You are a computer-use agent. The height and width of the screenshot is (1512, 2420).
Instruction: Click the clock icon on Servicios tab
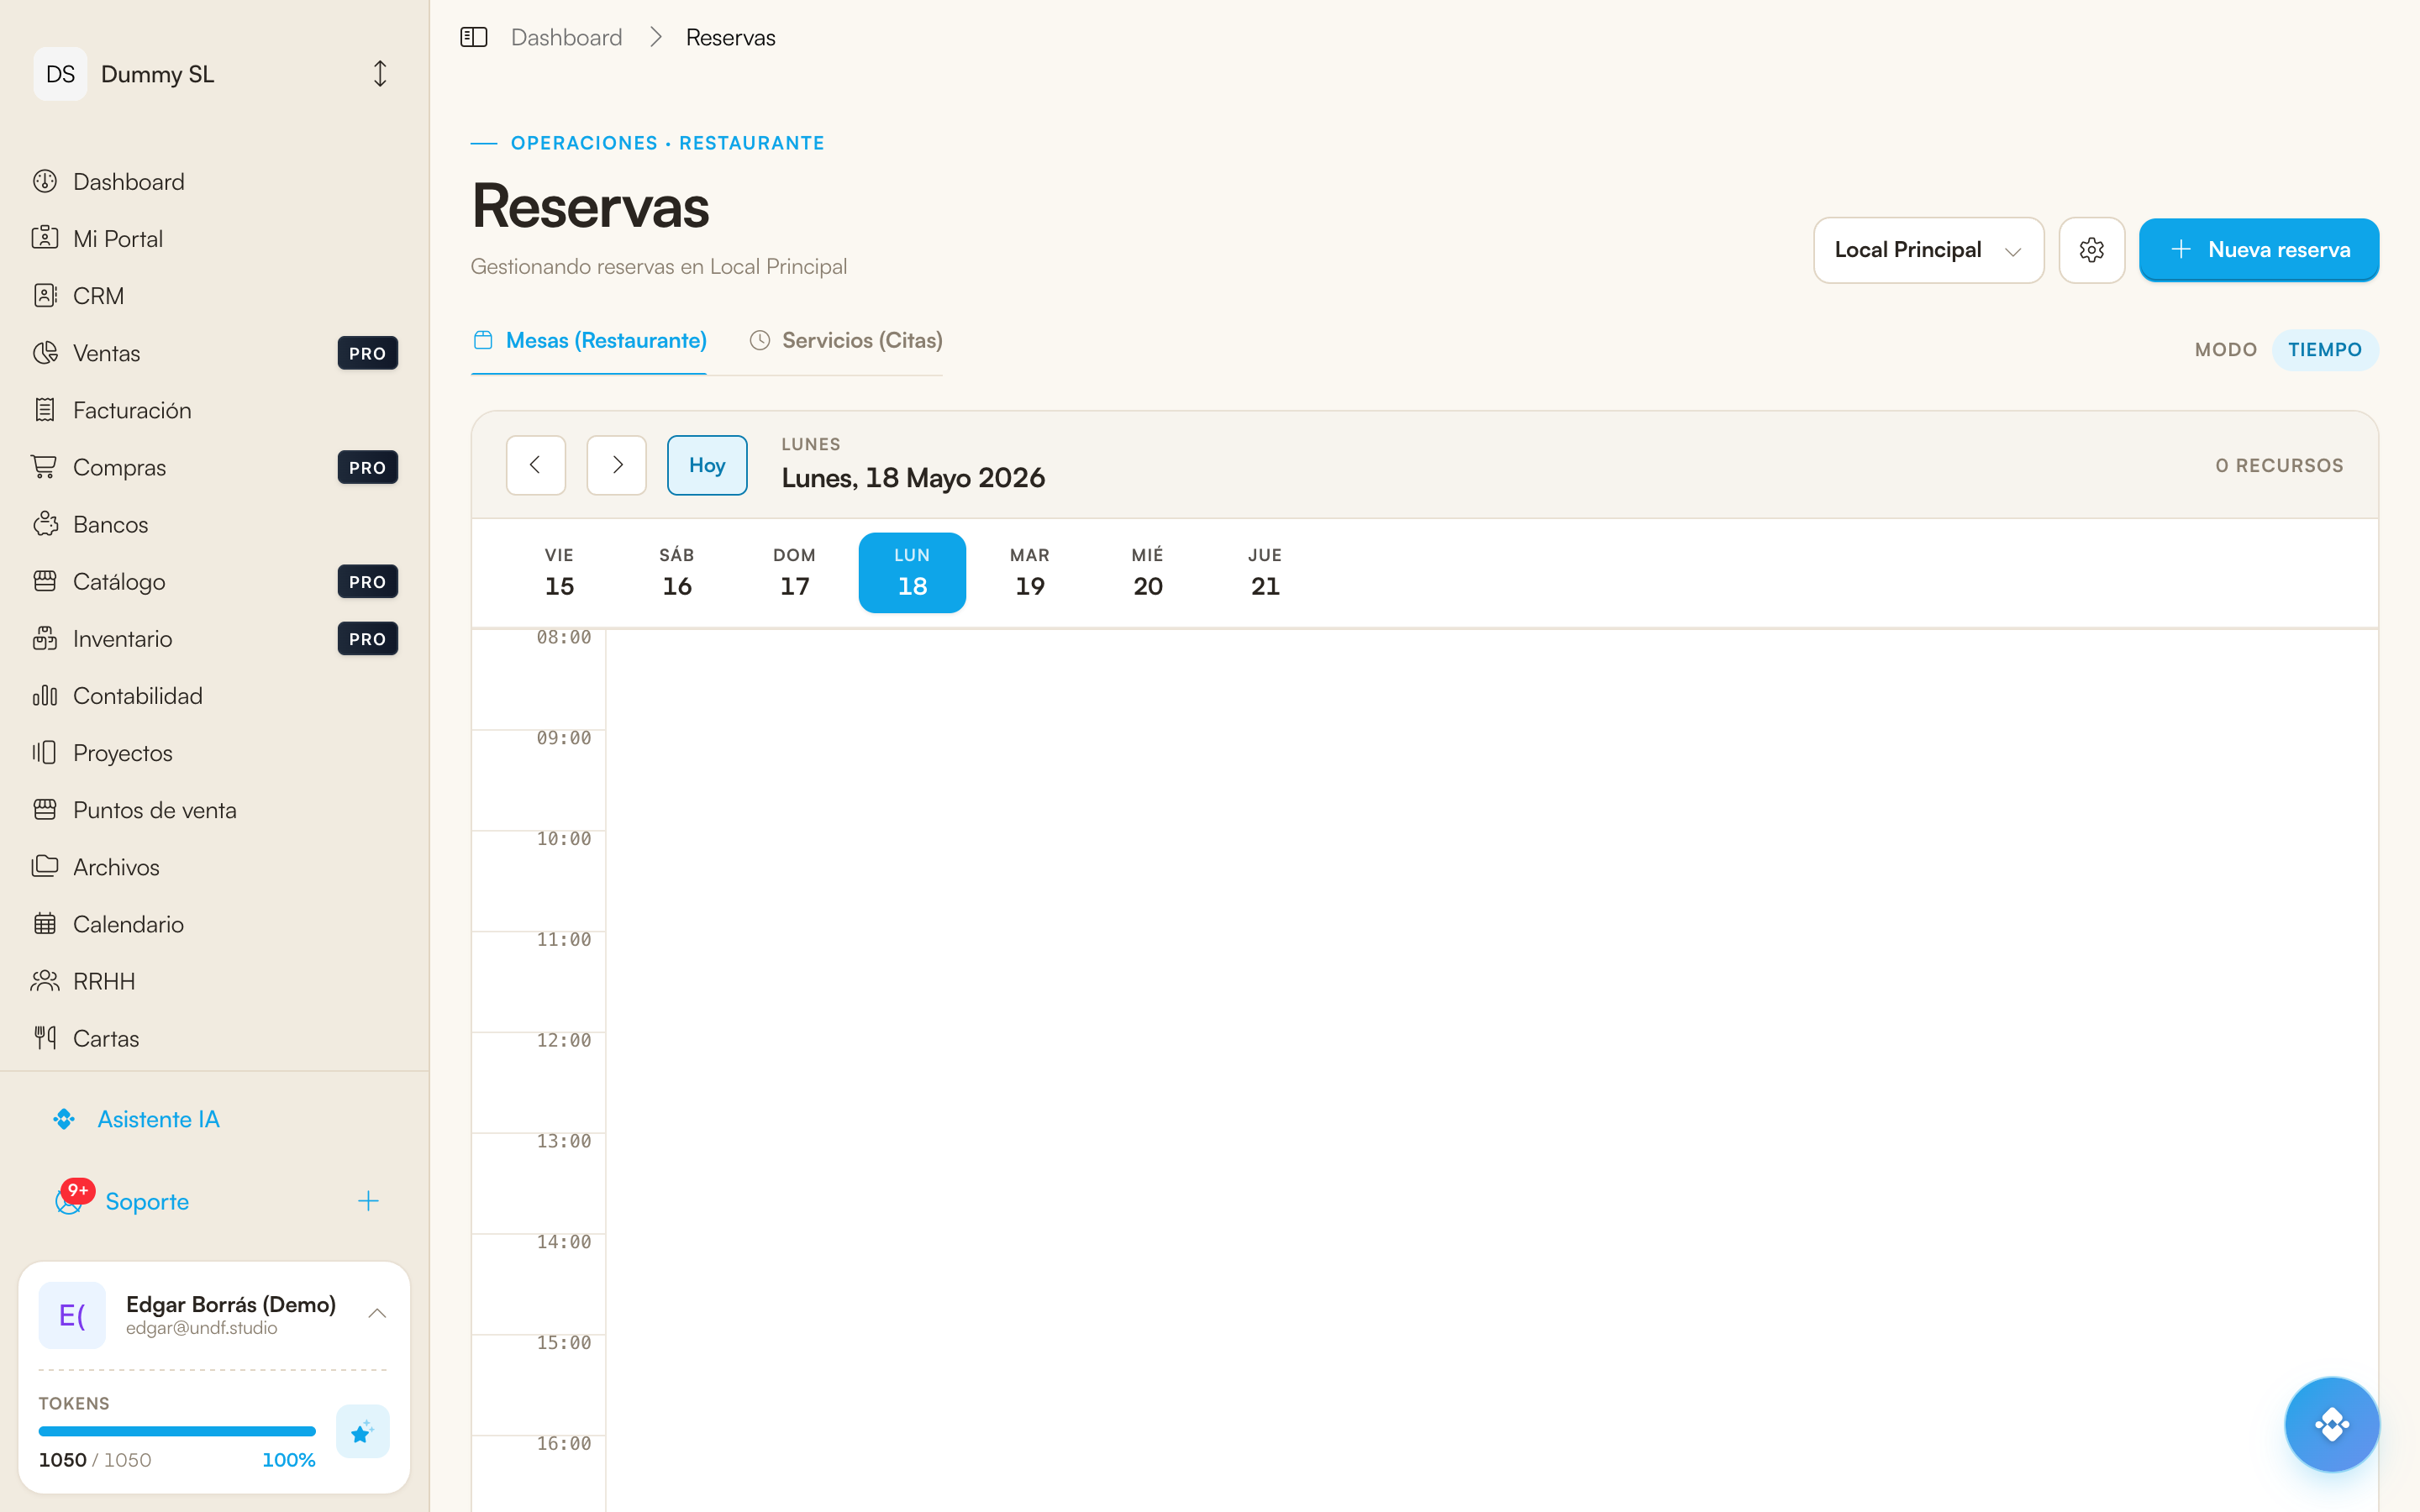click(x=760, y=340)
